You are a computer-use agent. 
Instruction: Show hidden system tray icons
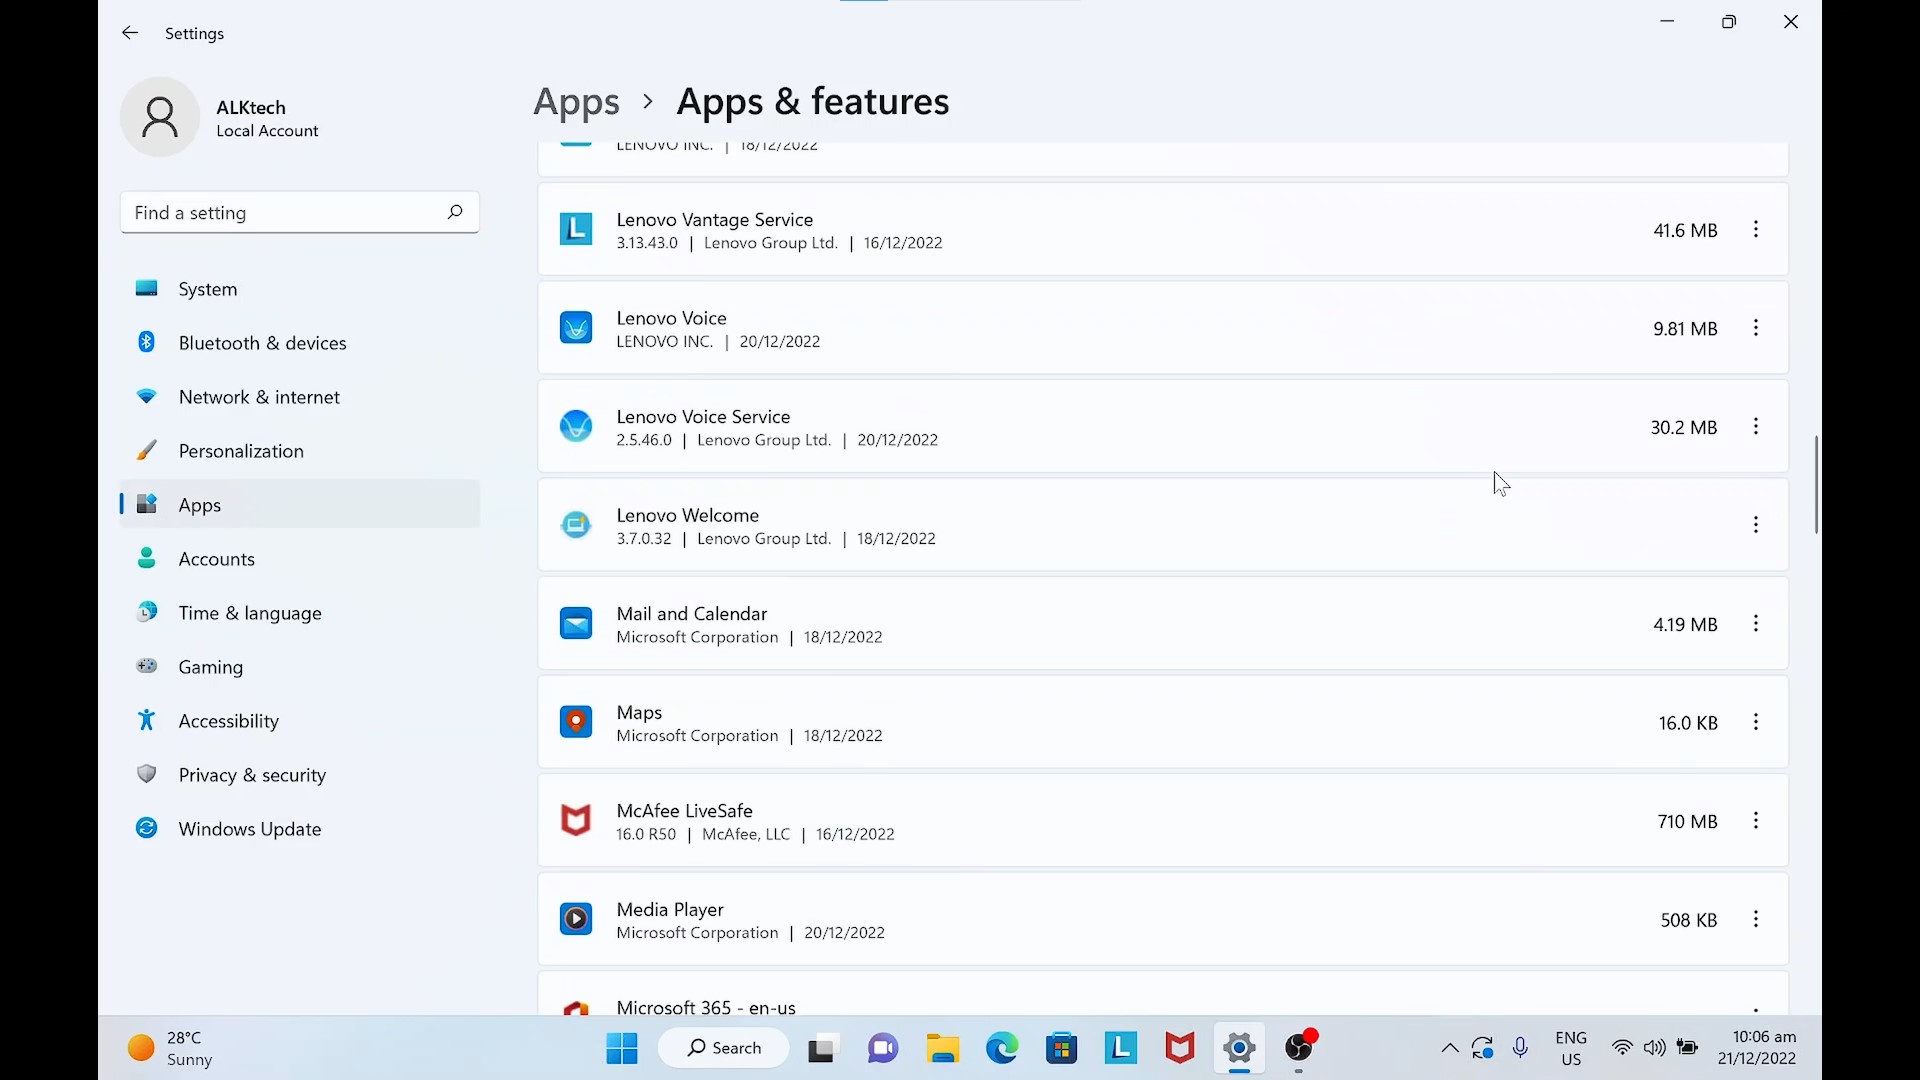coord(1449,1048)
